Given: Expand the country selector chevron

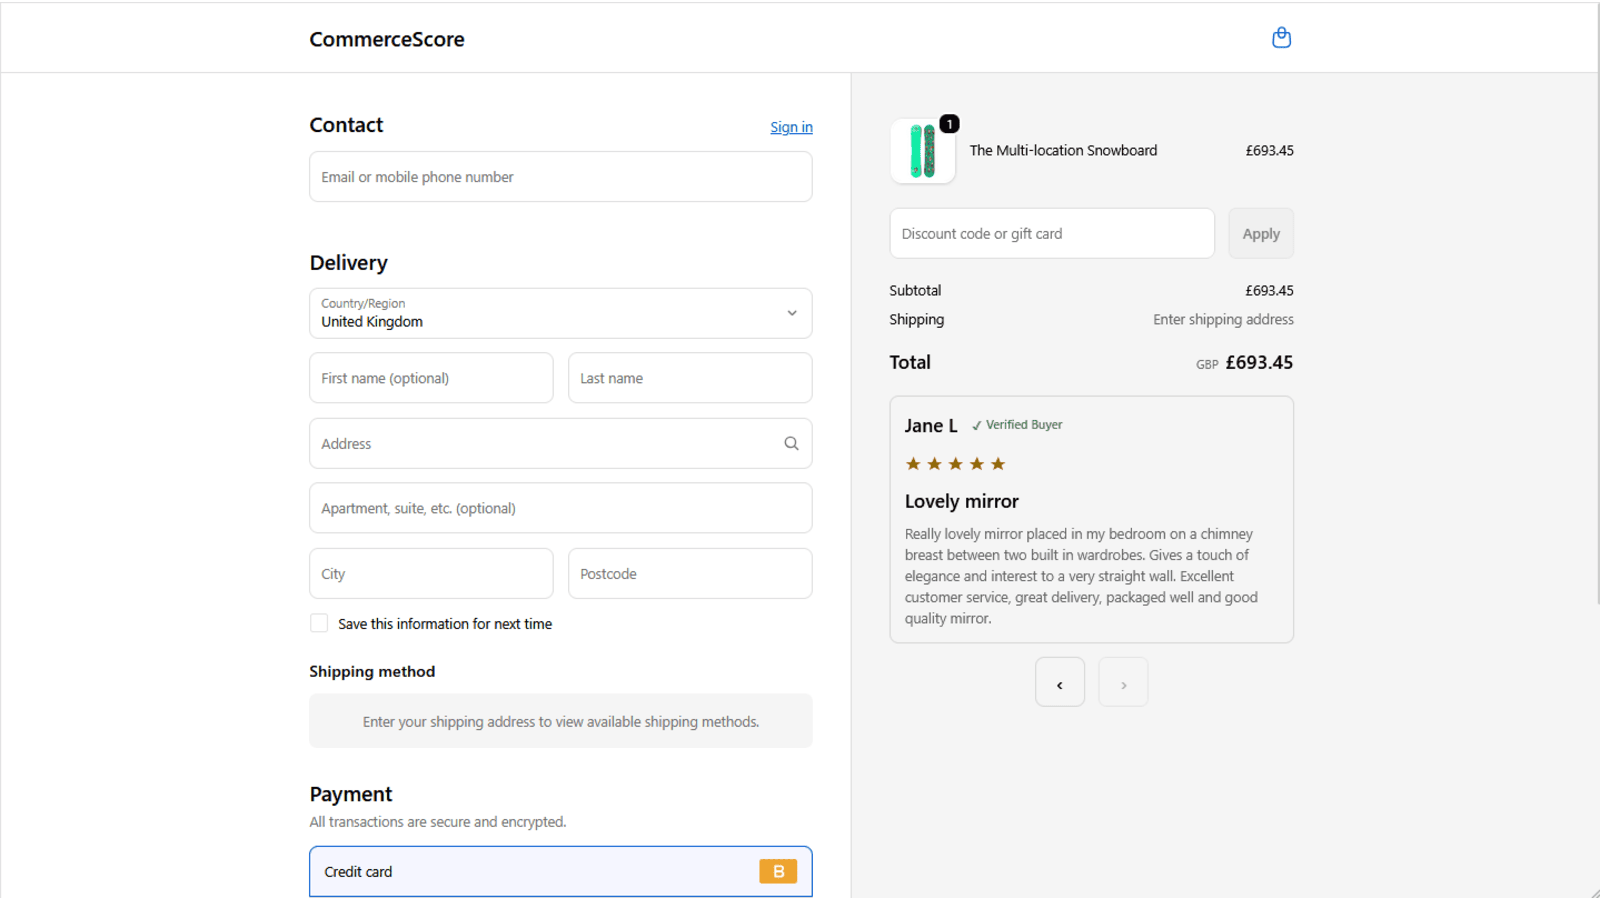Looking at the screenshot, I should pyautogui.click(x=790, y=313).
